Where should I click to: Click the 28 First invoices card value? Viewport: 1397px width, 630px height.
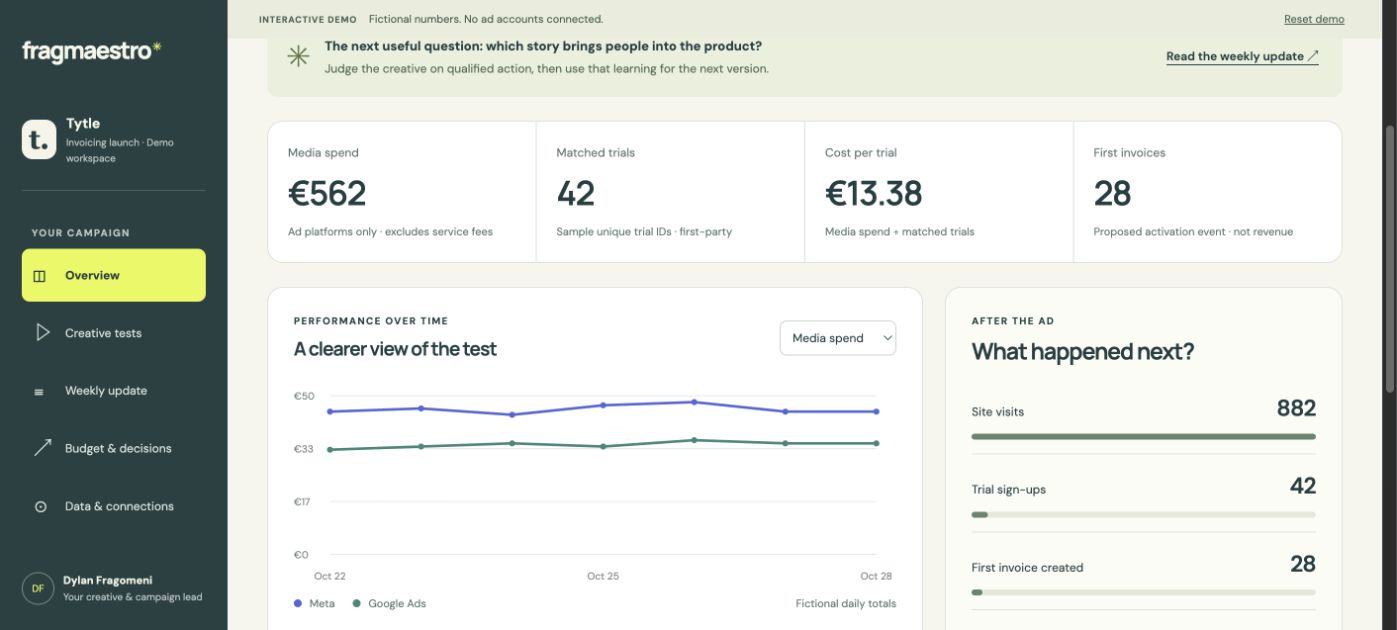(1112, 193)
